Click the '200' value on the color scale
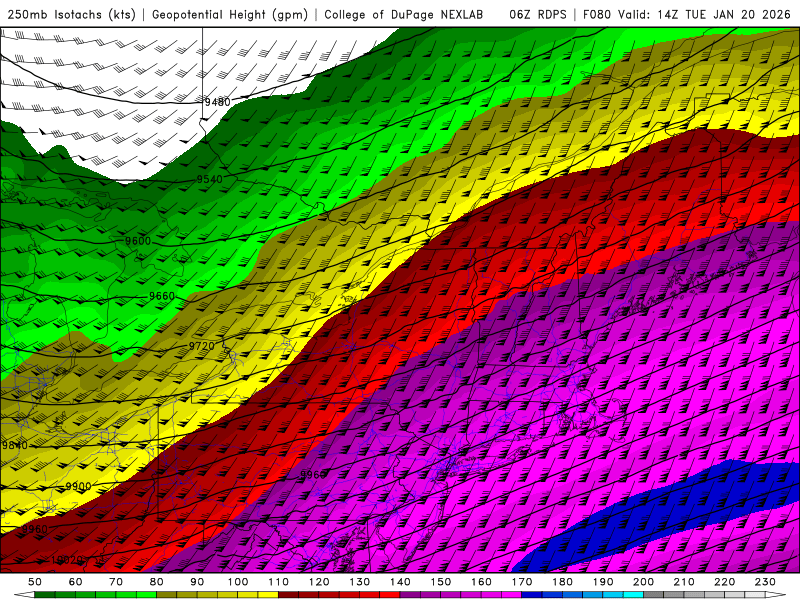Screen dimensions: 800x600 click(x=643, y=582)
